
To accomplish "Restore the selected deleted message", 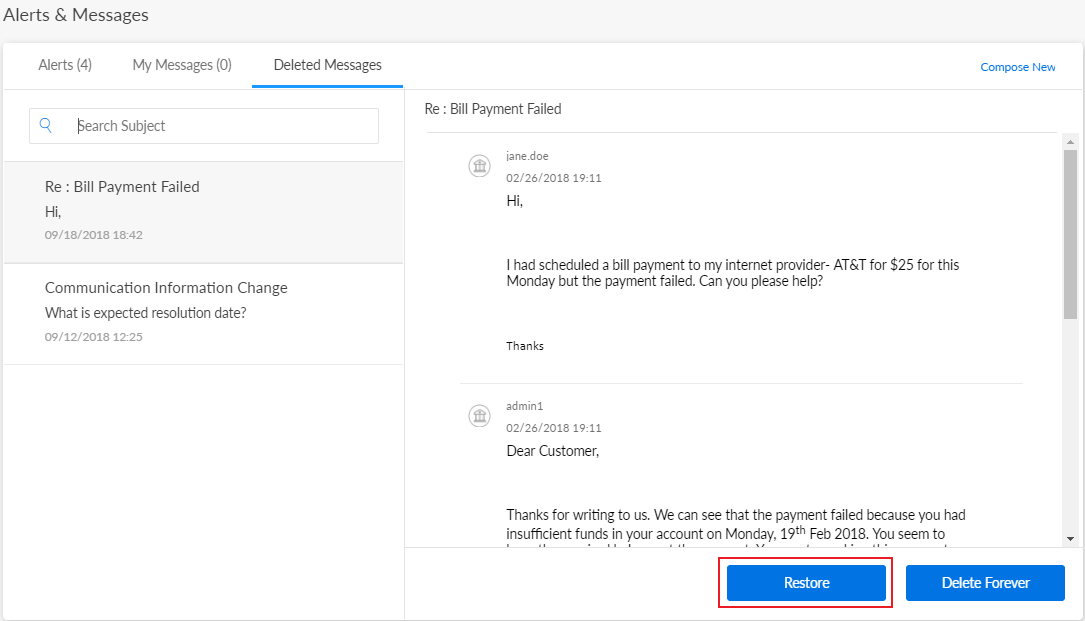I will click(806, 583).
